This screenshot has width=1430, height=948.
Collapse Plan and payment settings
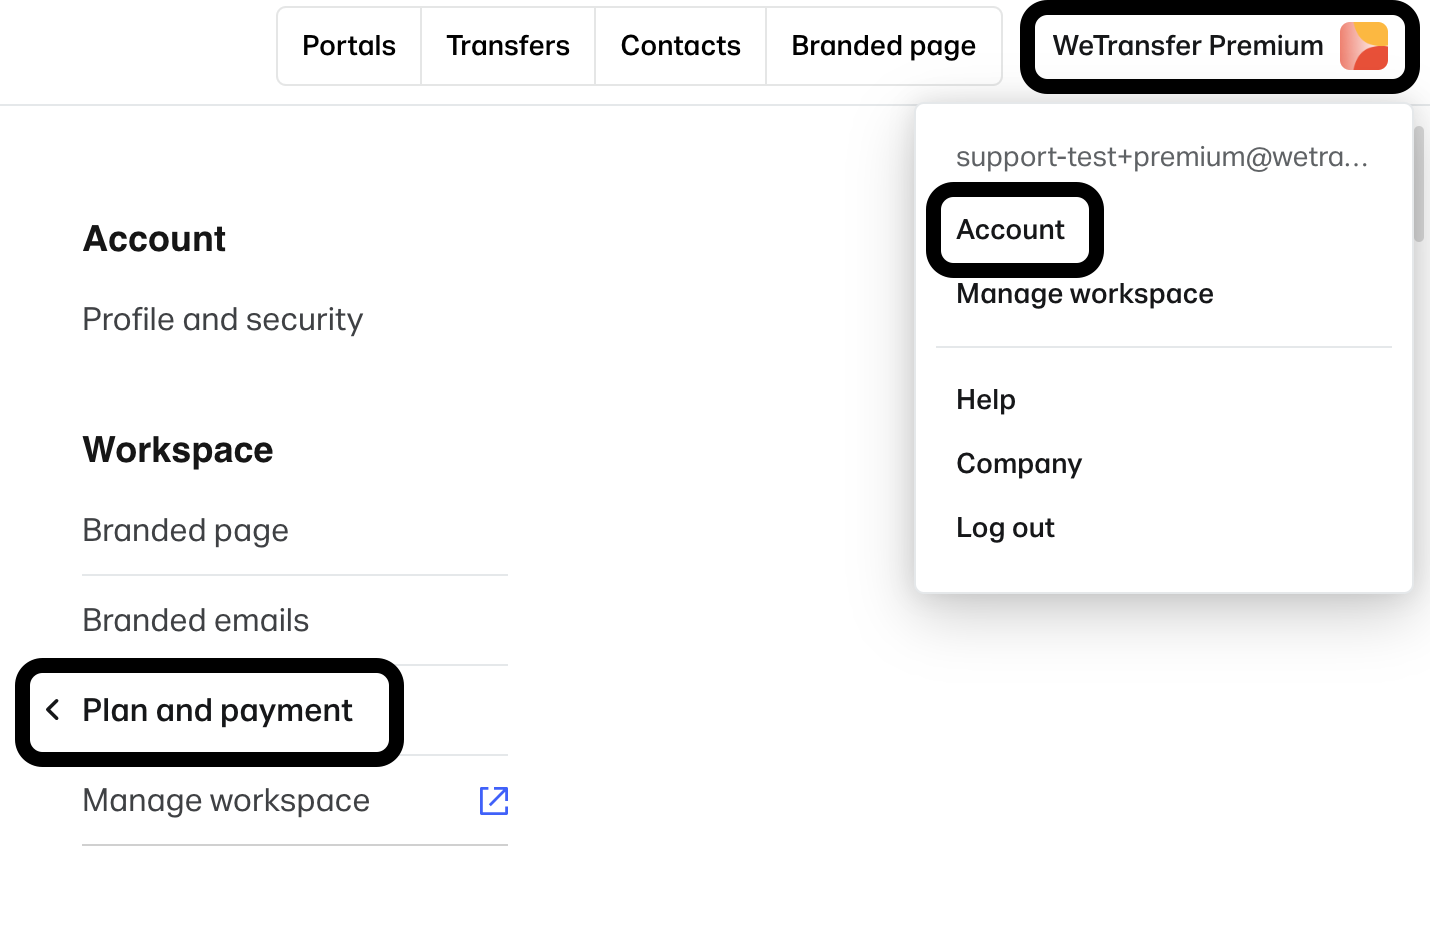(x=216, y=710)
